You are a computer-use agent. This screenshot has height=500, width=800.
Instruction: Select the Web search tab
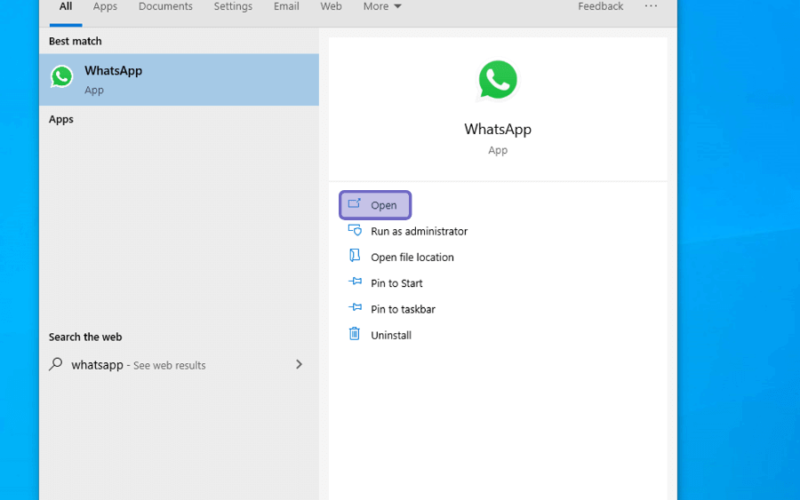point(331,7)
